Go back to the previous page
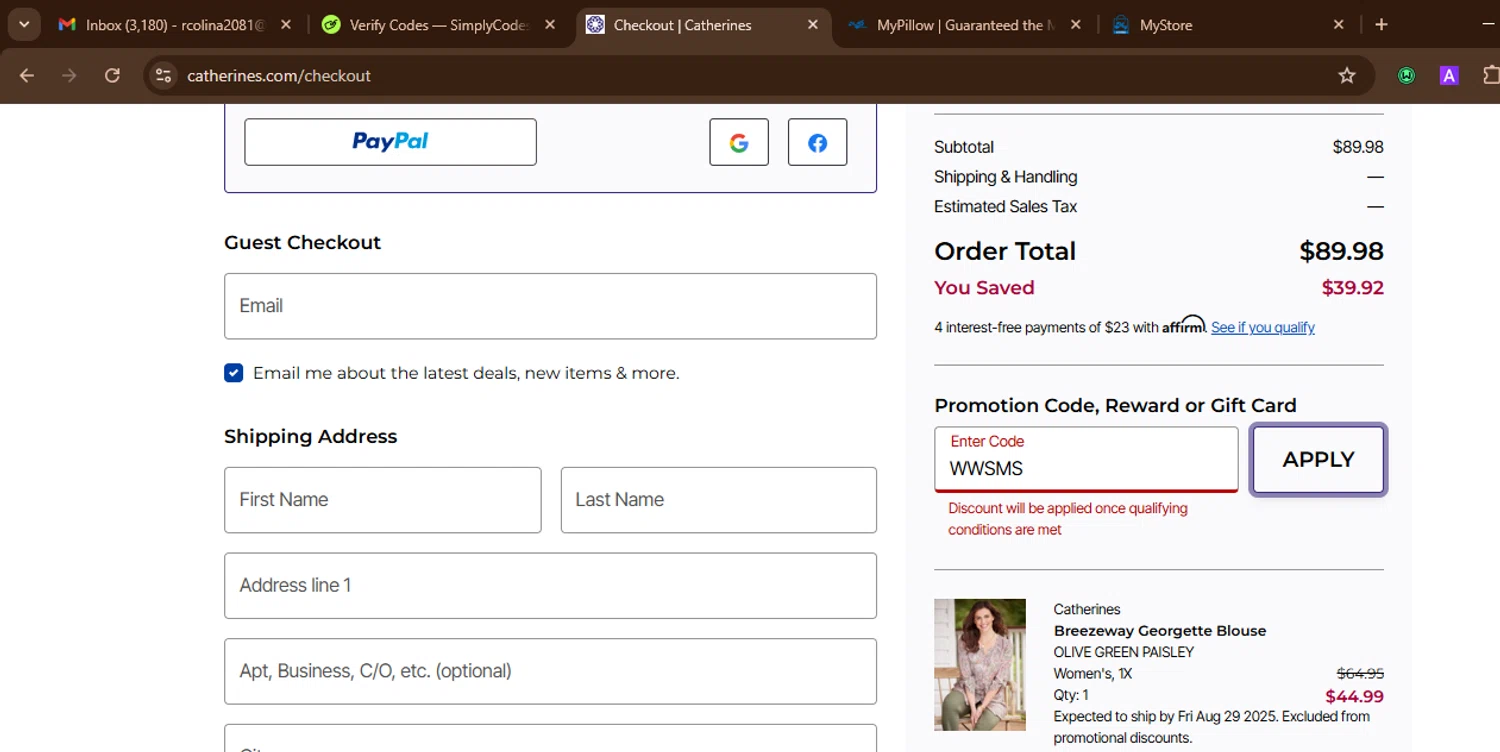This screenshot has height=752, width=1500. point(27,75)
